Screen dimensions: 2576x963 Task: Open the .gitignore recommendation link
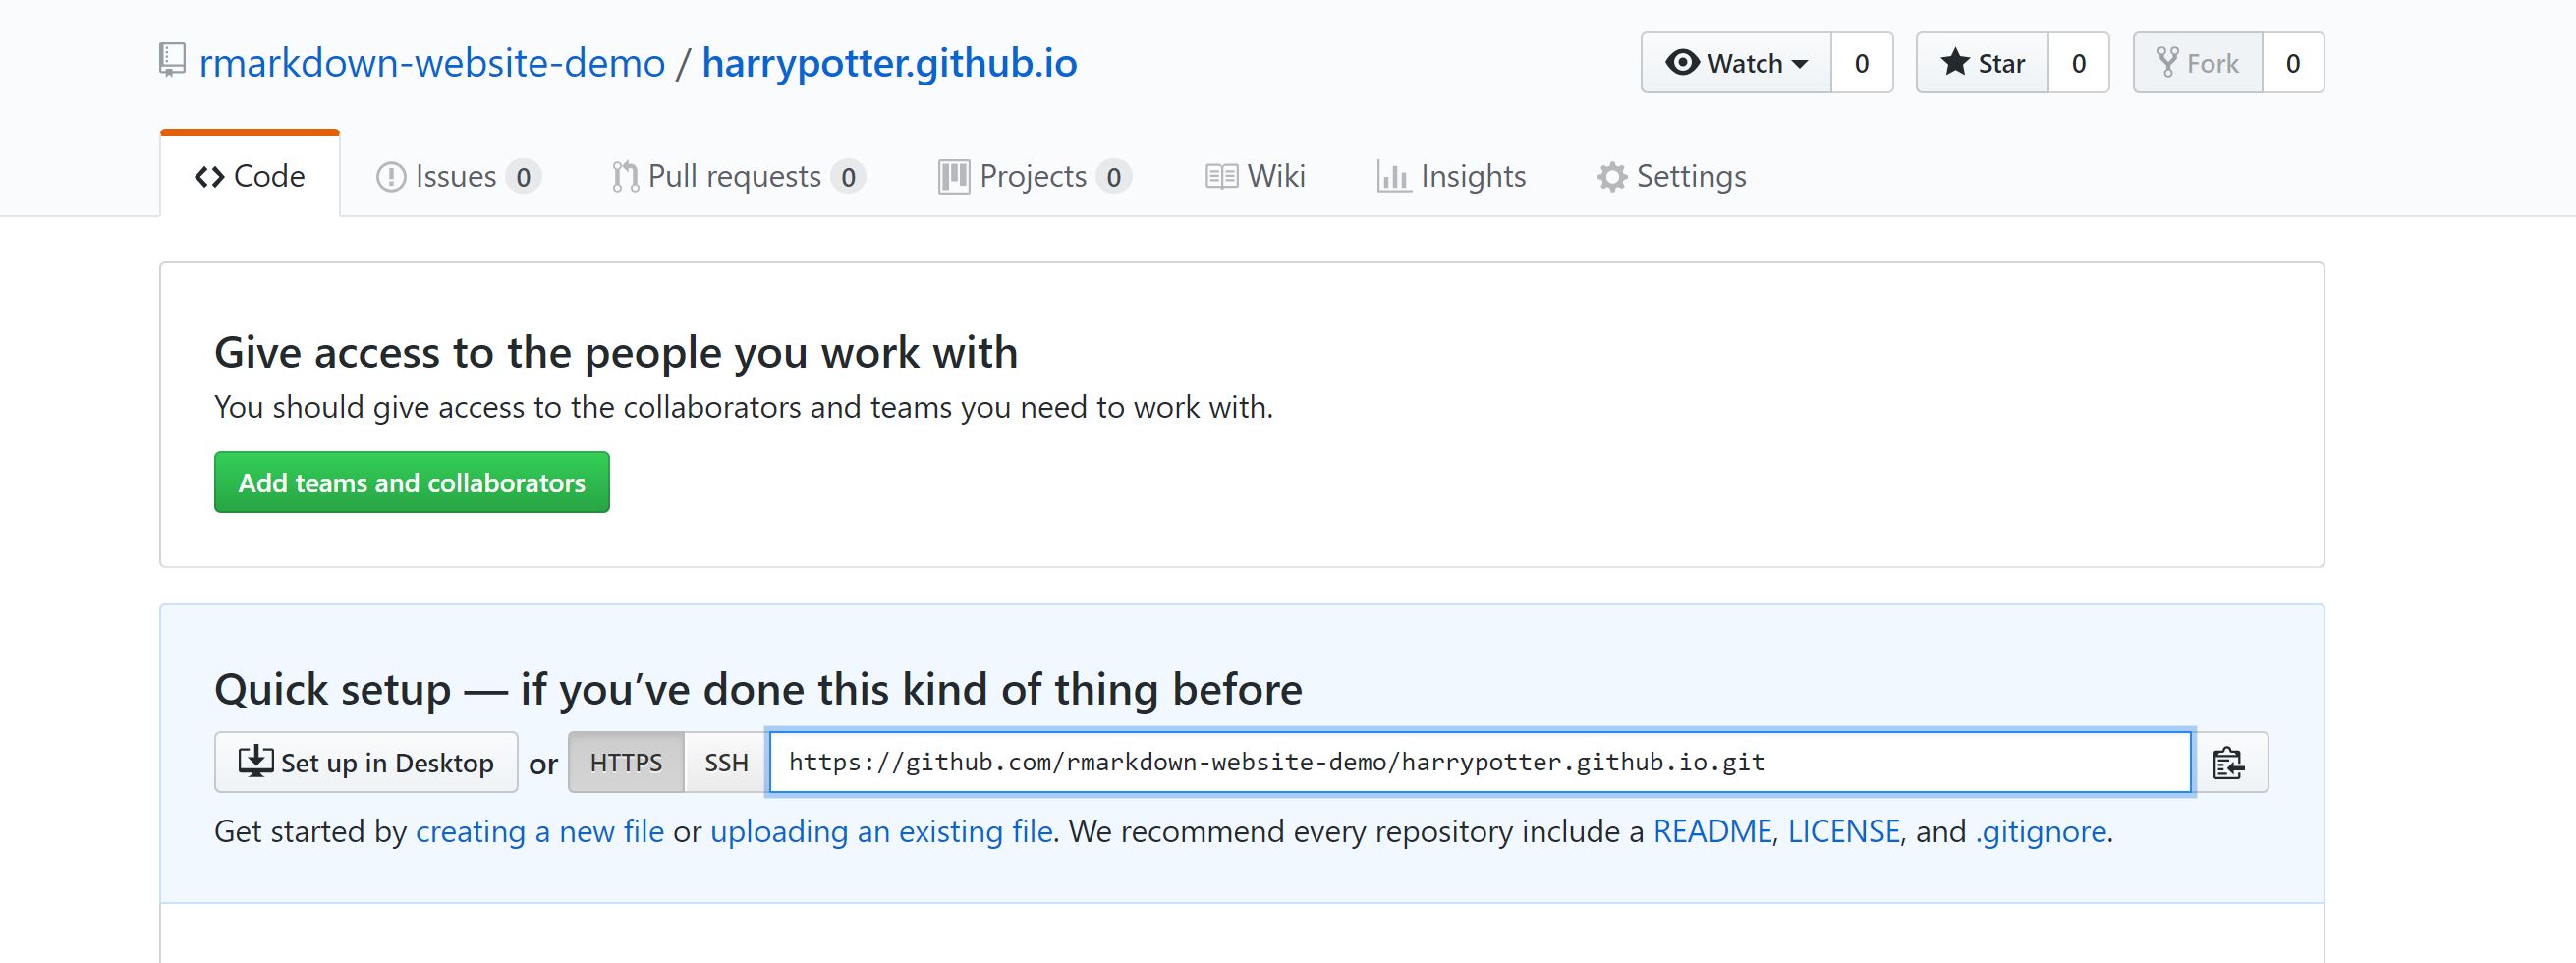[x=2041, y=831]
